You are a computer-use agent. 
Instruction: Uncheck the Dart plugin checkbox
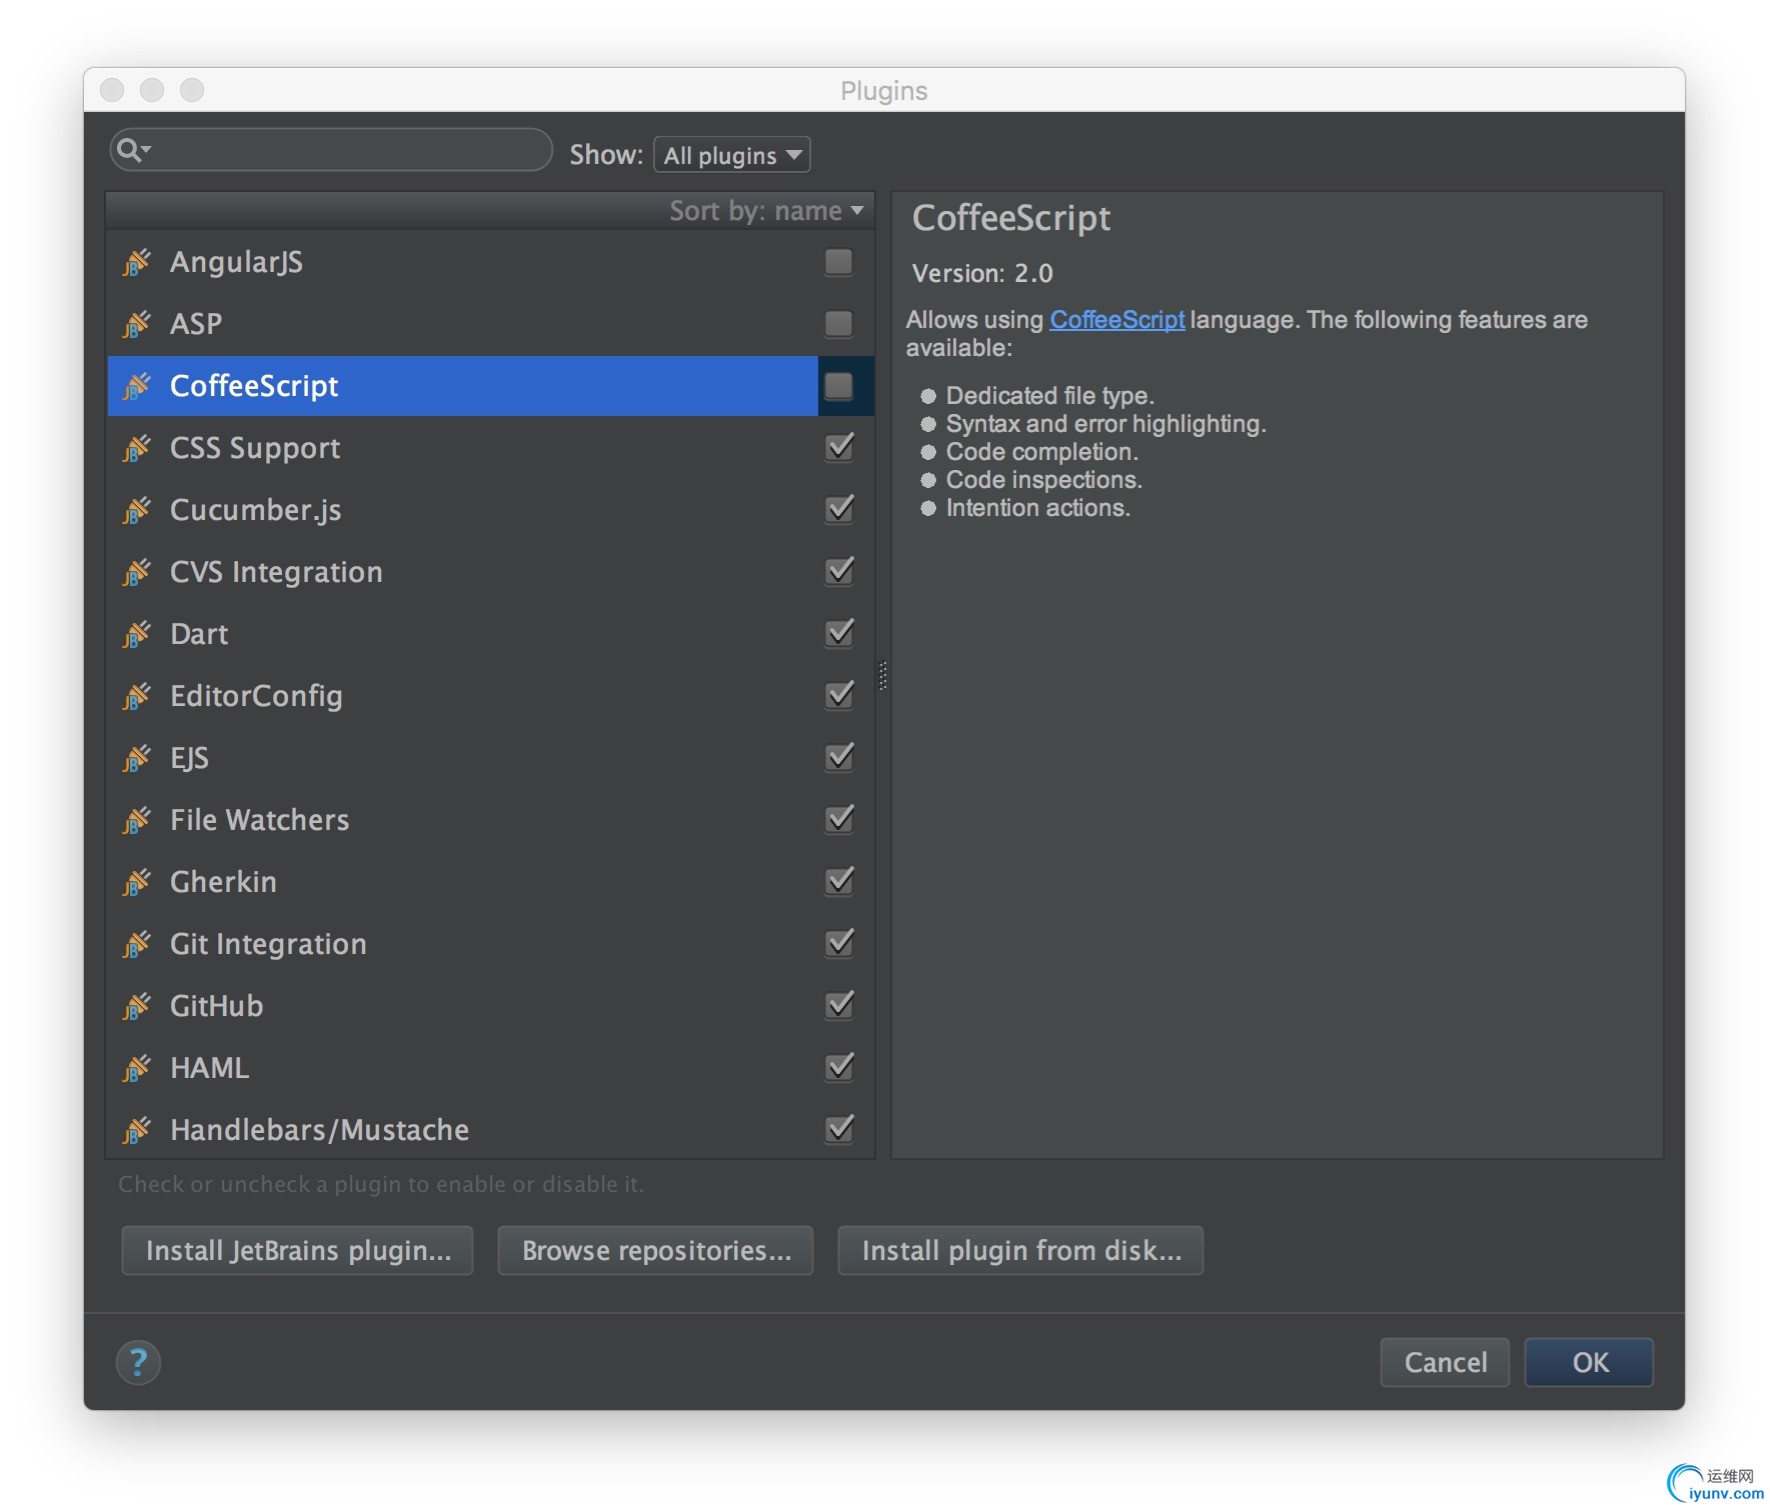(839, 634)
